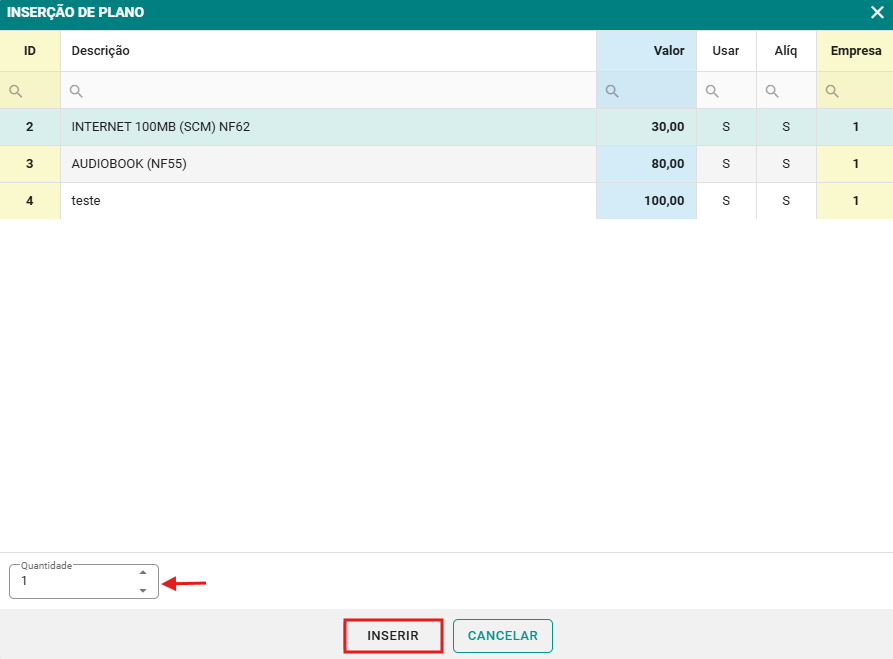Sort by the Descrição column header
This screenshot has width=893, height=659.
tap(101, 51)
